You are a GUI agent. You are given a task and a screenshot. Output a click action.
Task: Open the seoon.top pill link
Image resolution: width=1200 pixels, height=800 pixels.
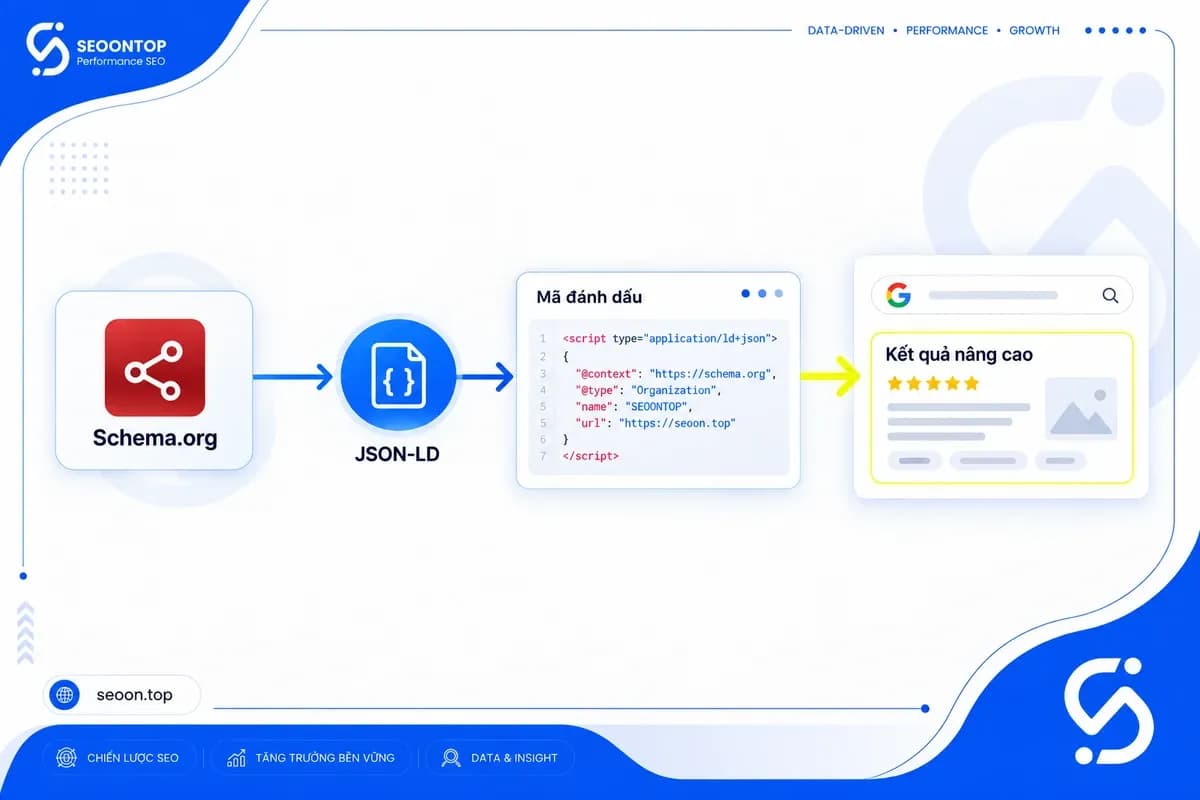tap(122, 695)
